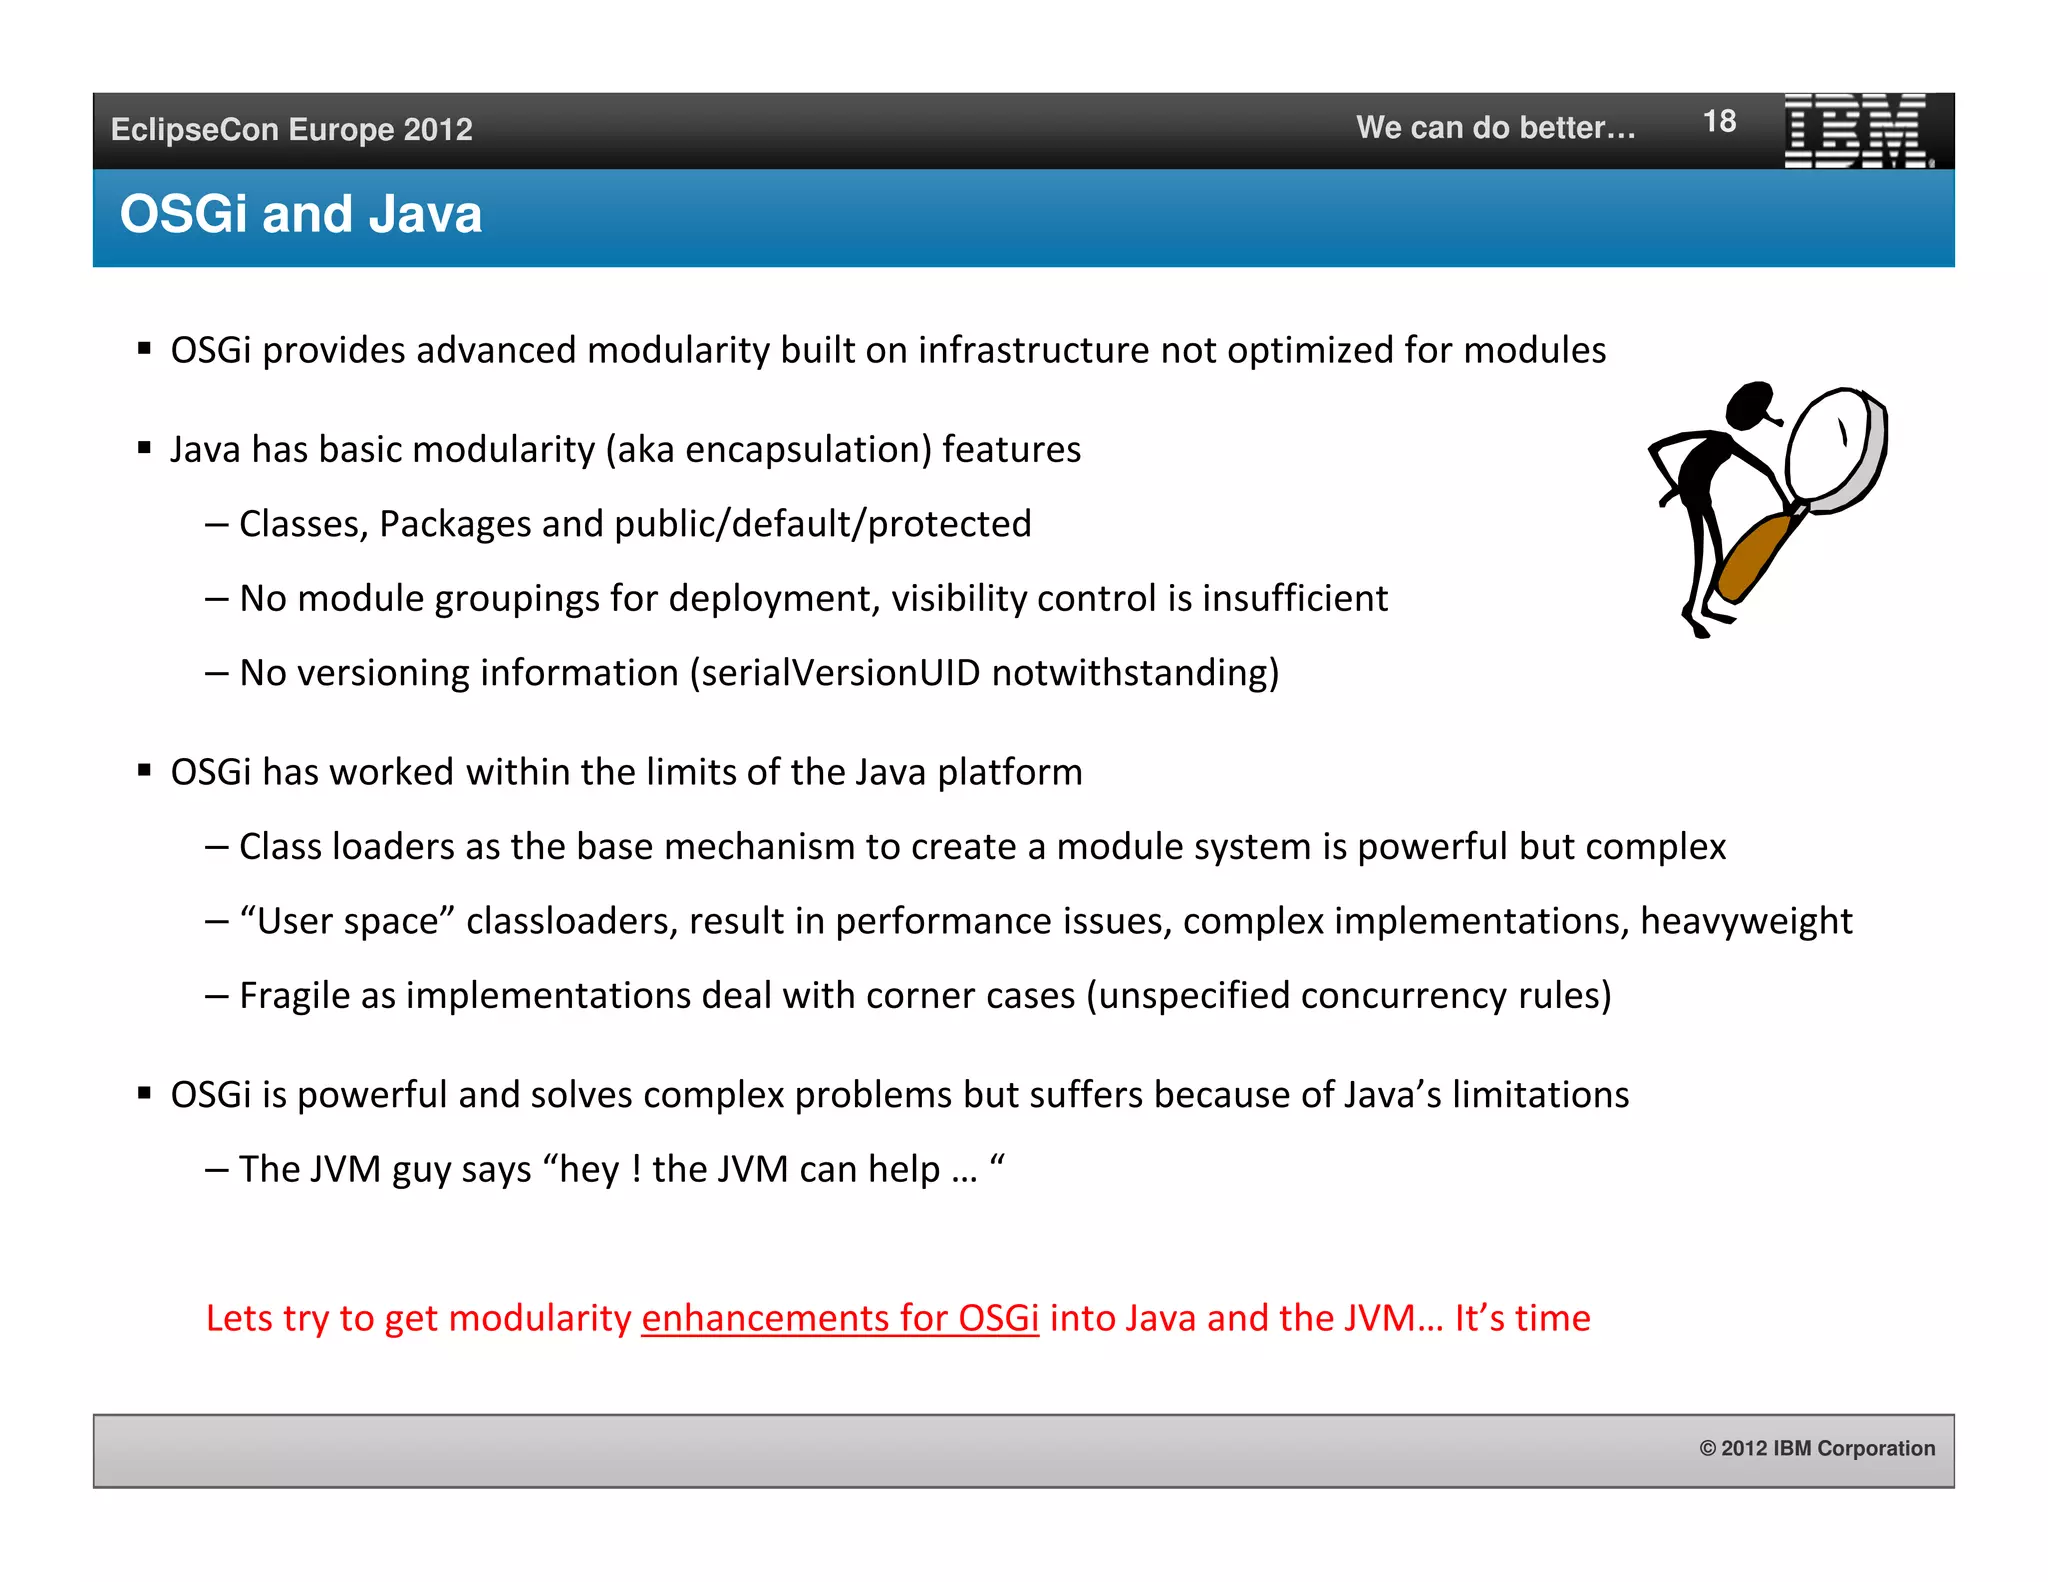Viewport: 2048px width, 1582px height.
Task: Click the 'EclipseCon Europe 2012' header text
Action: tap(292, 129)
